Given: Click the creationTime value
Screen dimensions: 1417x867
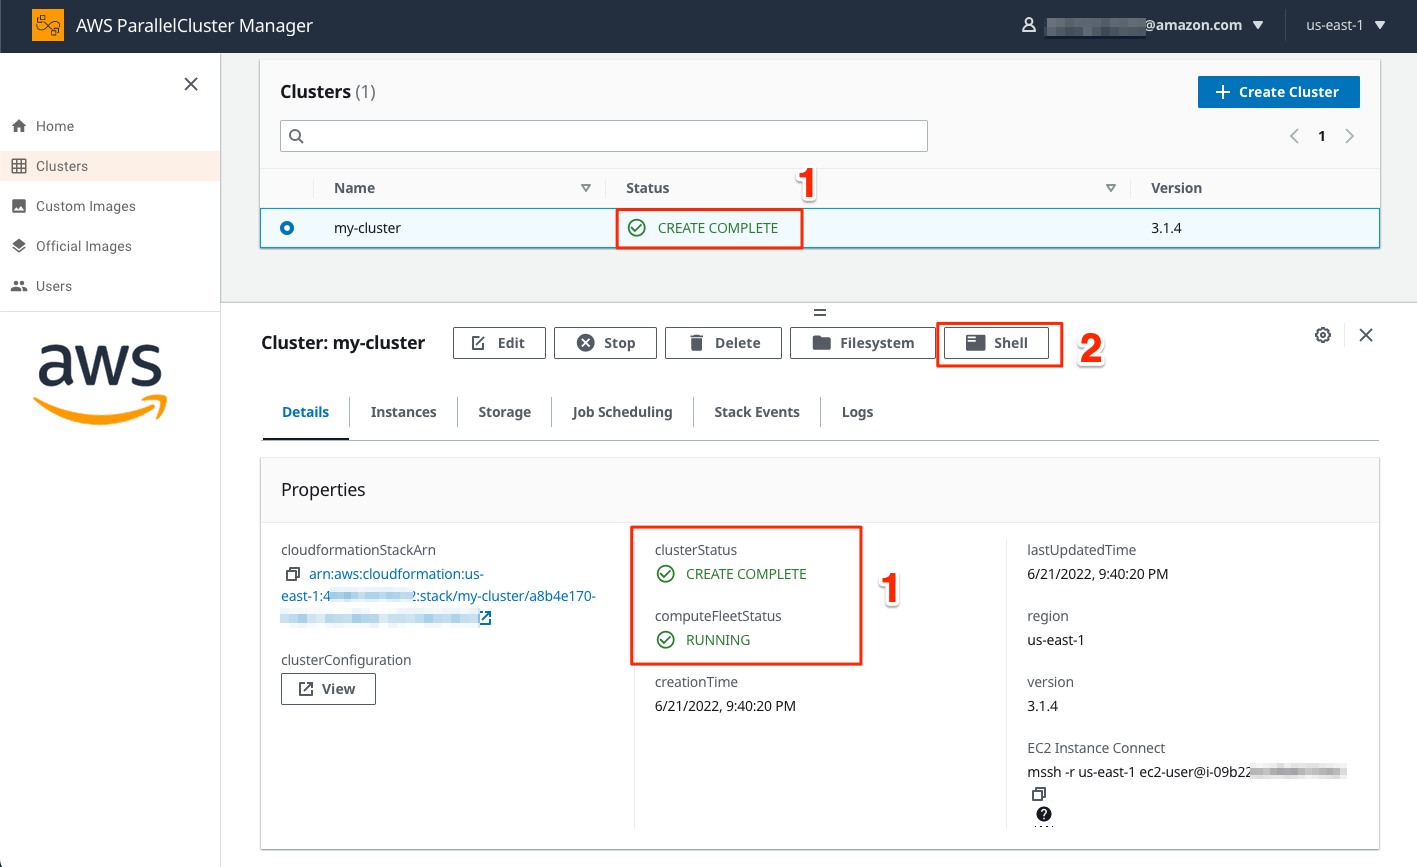Looking at the screenshot, I should point(725,706).
